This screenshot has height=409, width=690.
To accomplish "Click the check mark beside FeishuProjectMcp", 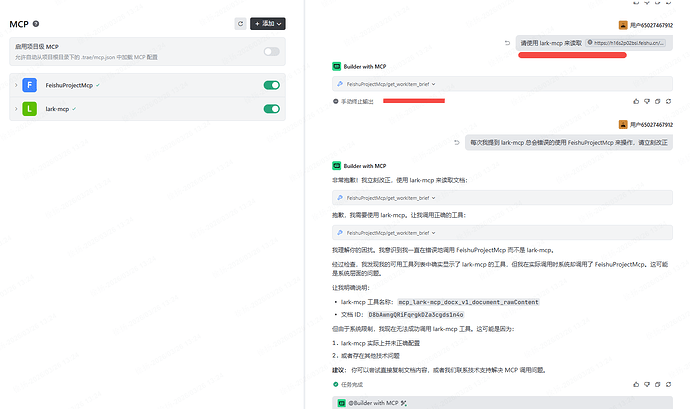I will tap(98, 85).
